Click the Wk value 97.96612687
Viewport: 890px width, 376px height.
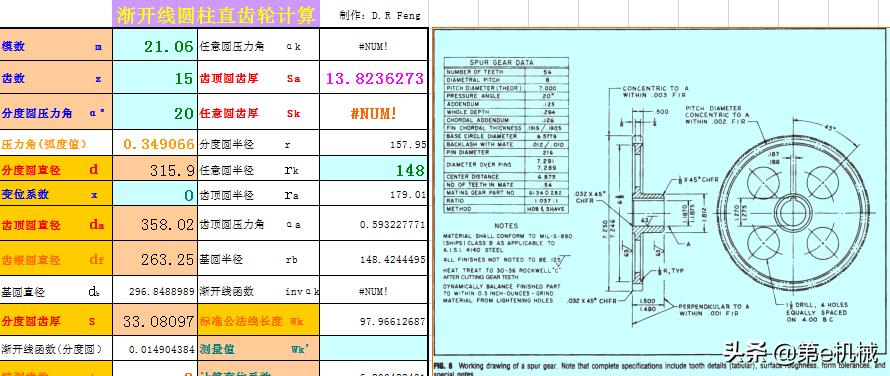click(x=373, y=320)
